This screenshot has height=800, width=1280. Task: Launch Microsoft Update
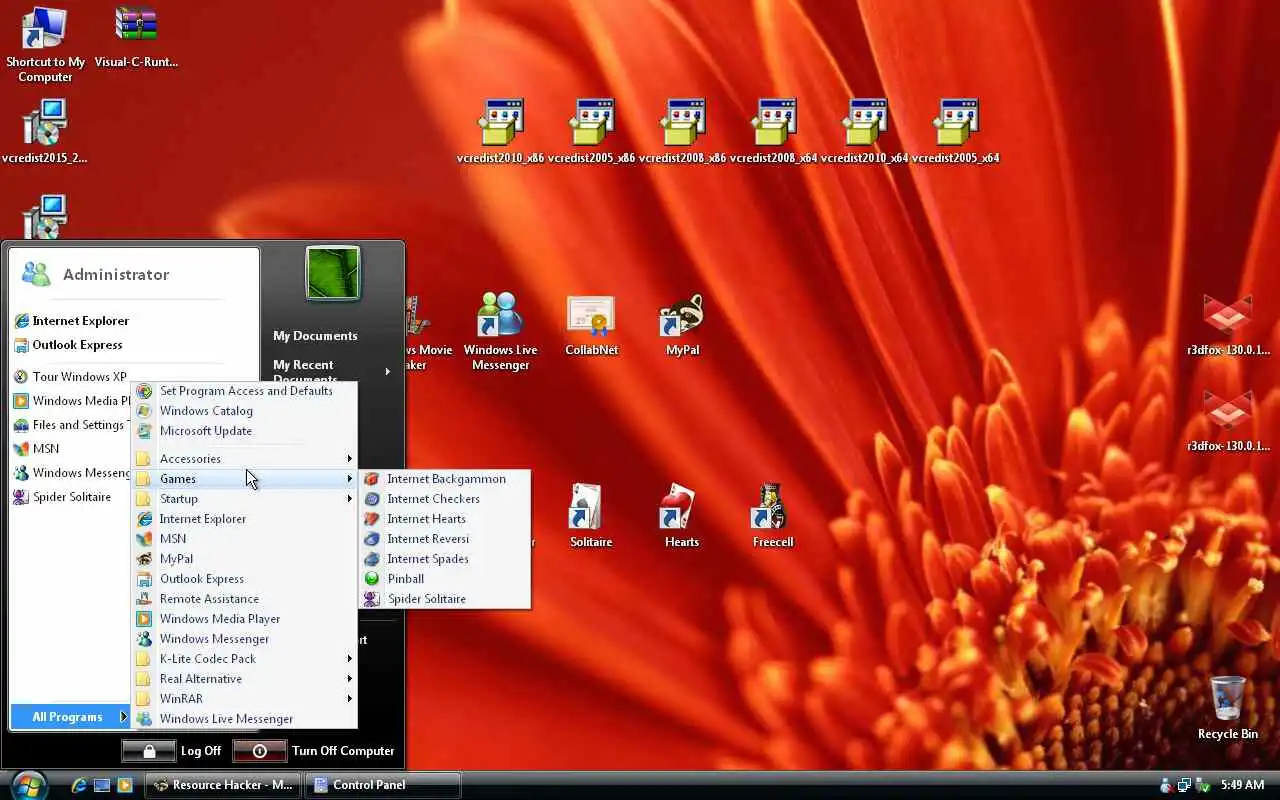[x=245, y=431]
